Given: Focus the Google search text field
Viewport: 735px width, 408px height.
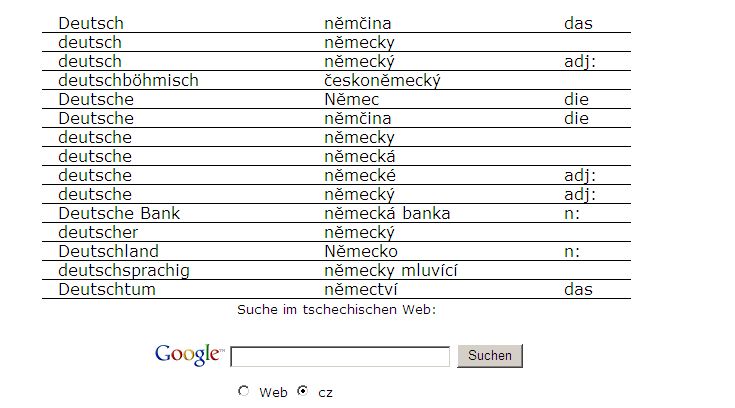Looking at the screenshot, I should [340, 356].
